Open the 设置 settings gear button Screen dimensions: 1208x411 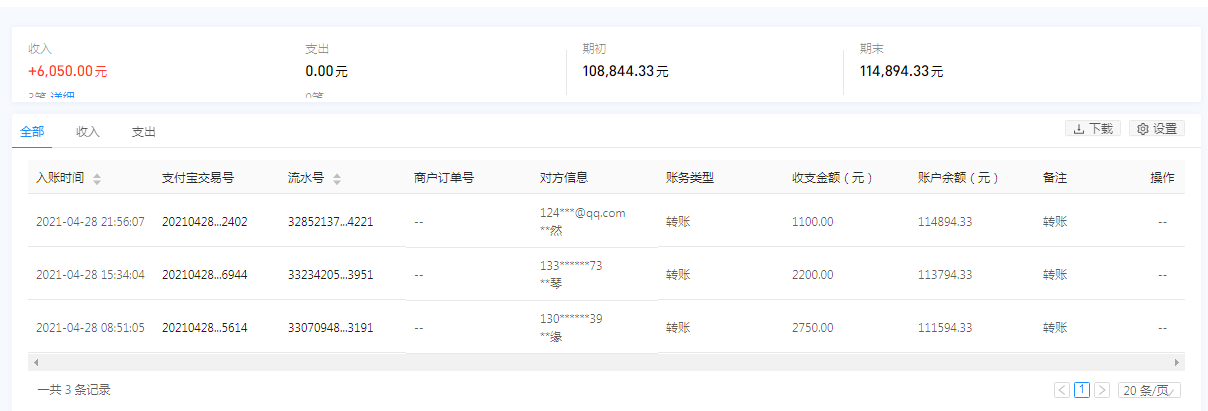[x=1157, y=129]
